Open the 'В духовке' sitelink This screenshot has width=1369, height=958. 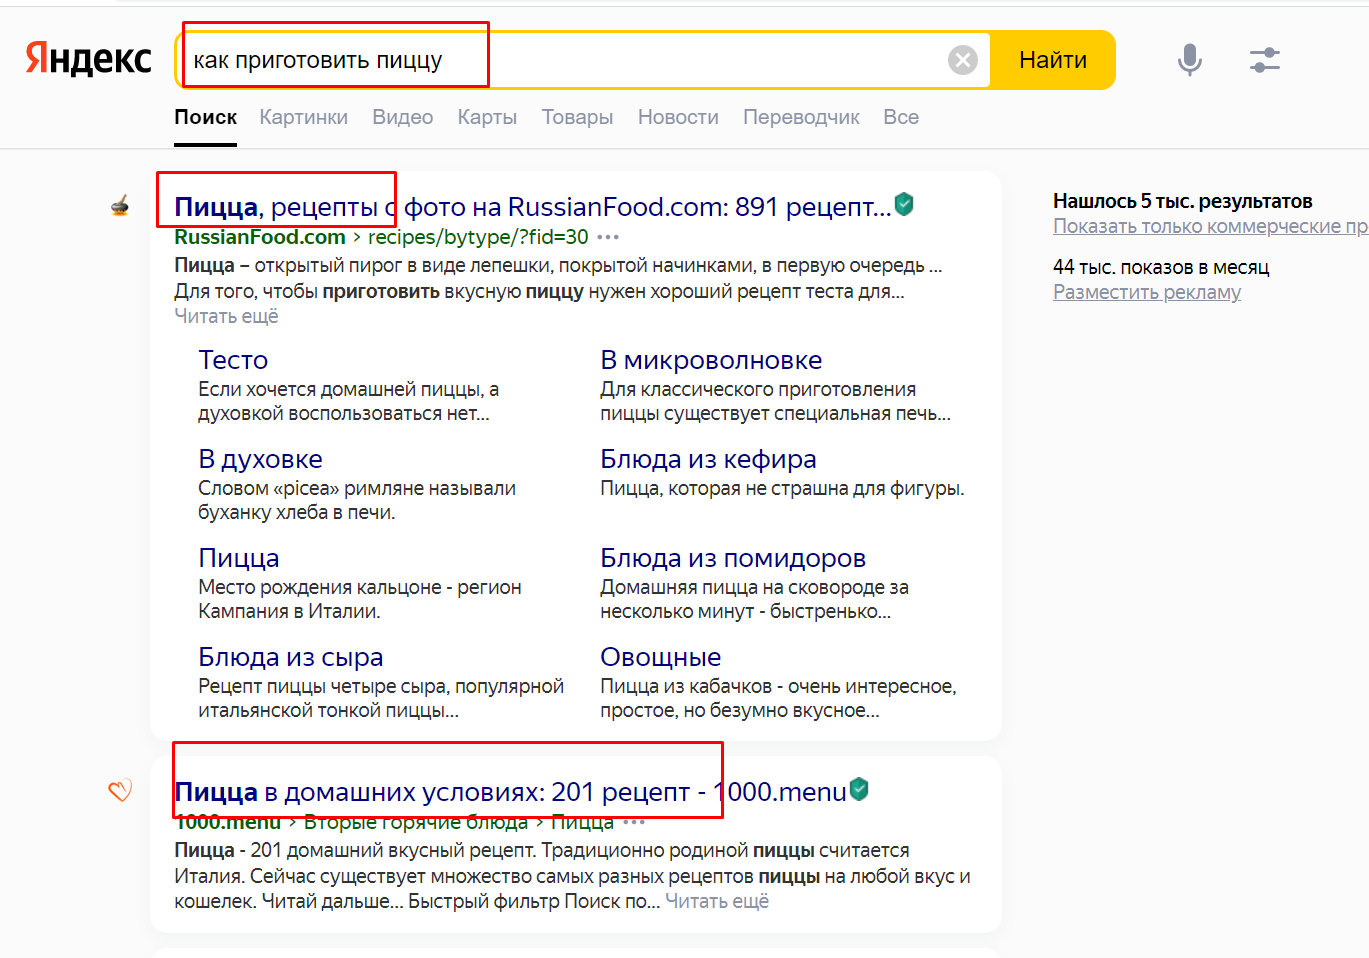[x=260, y=459]
